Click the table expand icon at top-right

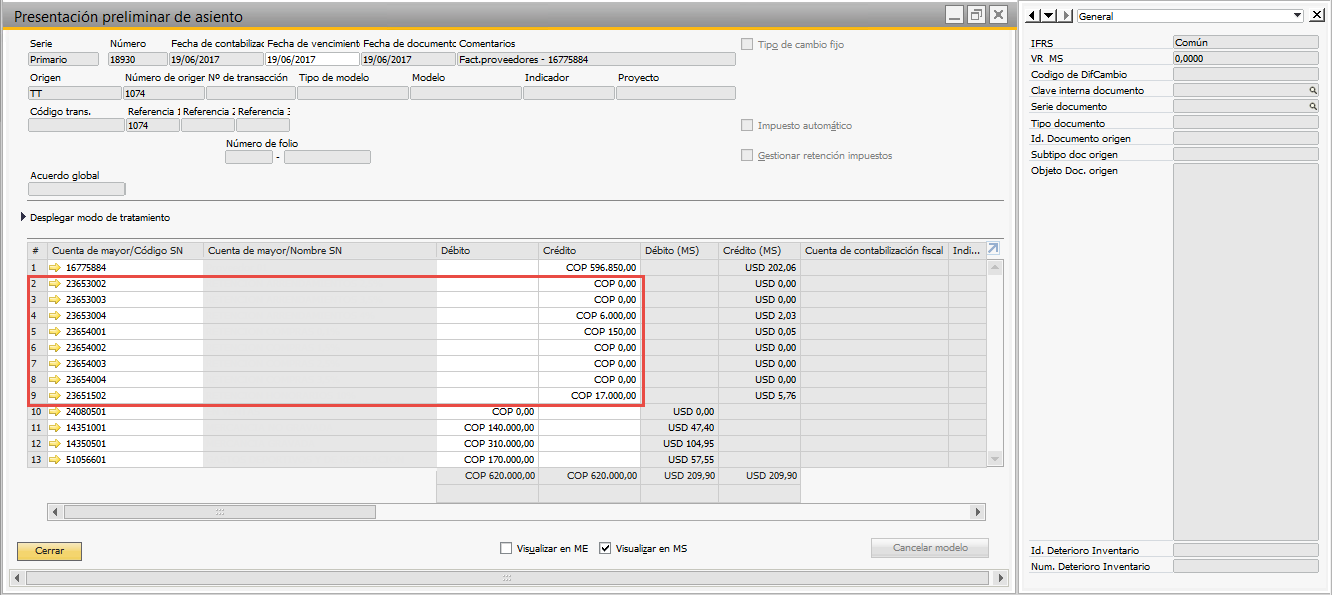tap(993, 249)
